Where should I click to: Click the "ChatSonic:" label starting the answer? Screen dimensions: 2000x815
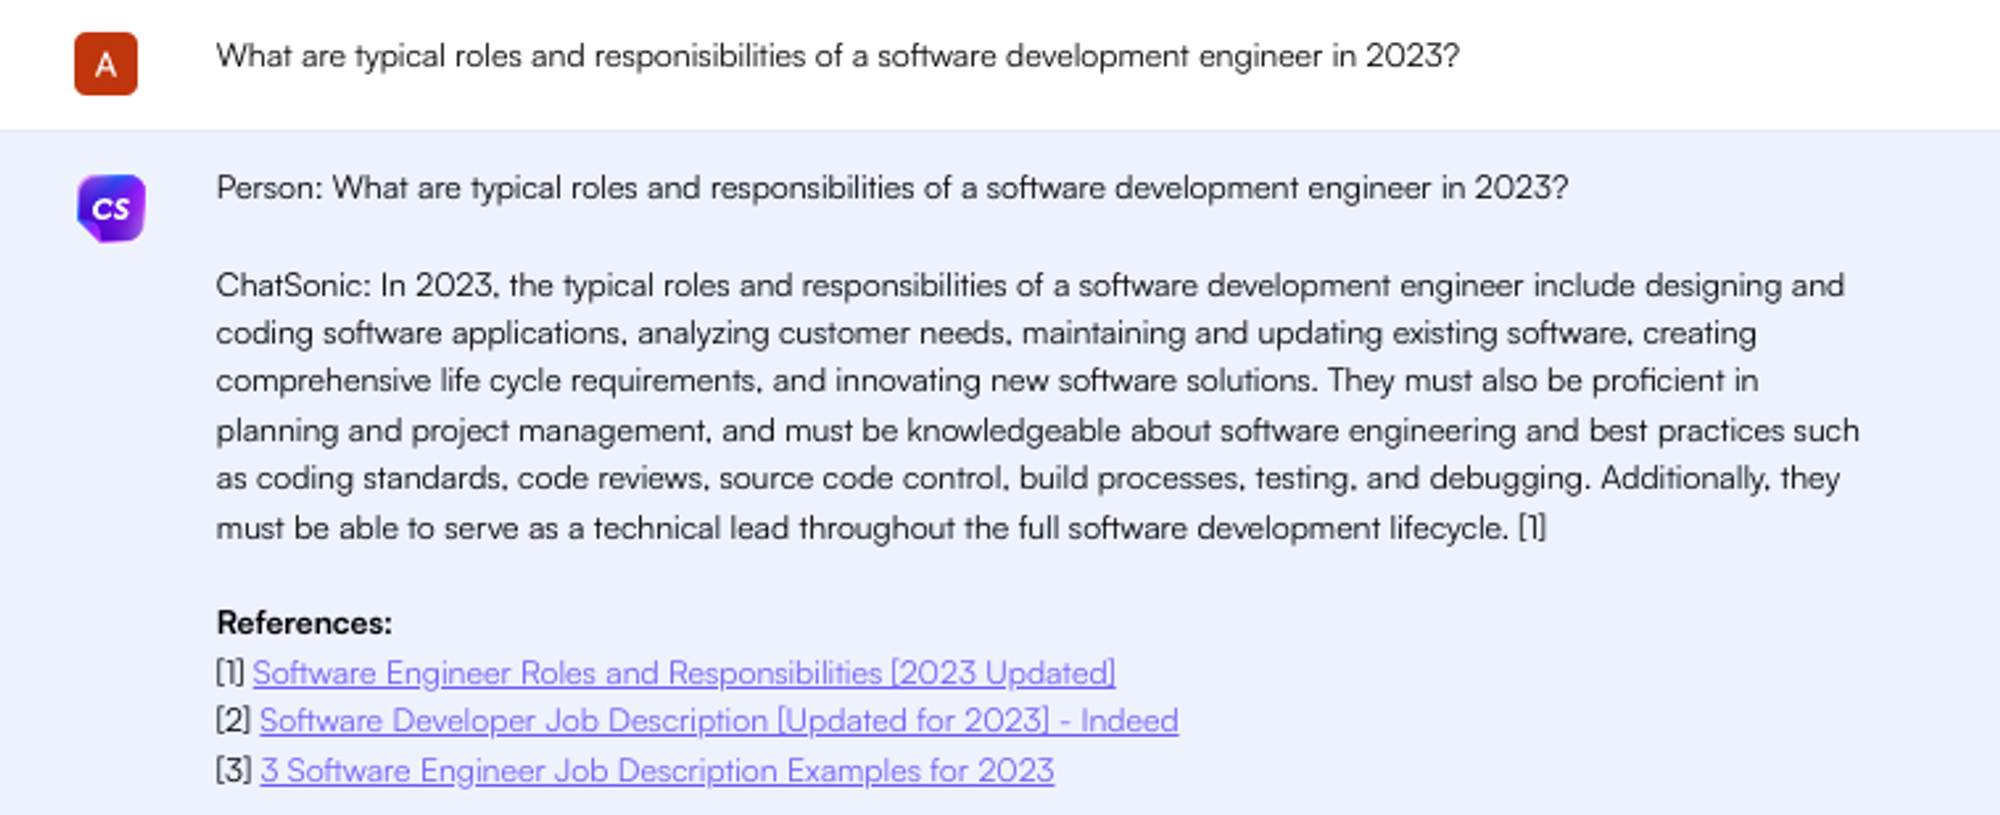293,286
